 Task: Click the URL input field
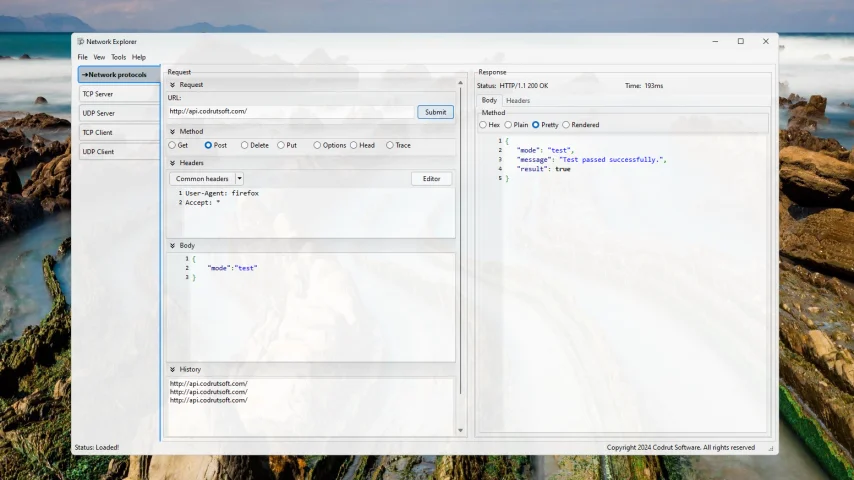tap(290, 112)
